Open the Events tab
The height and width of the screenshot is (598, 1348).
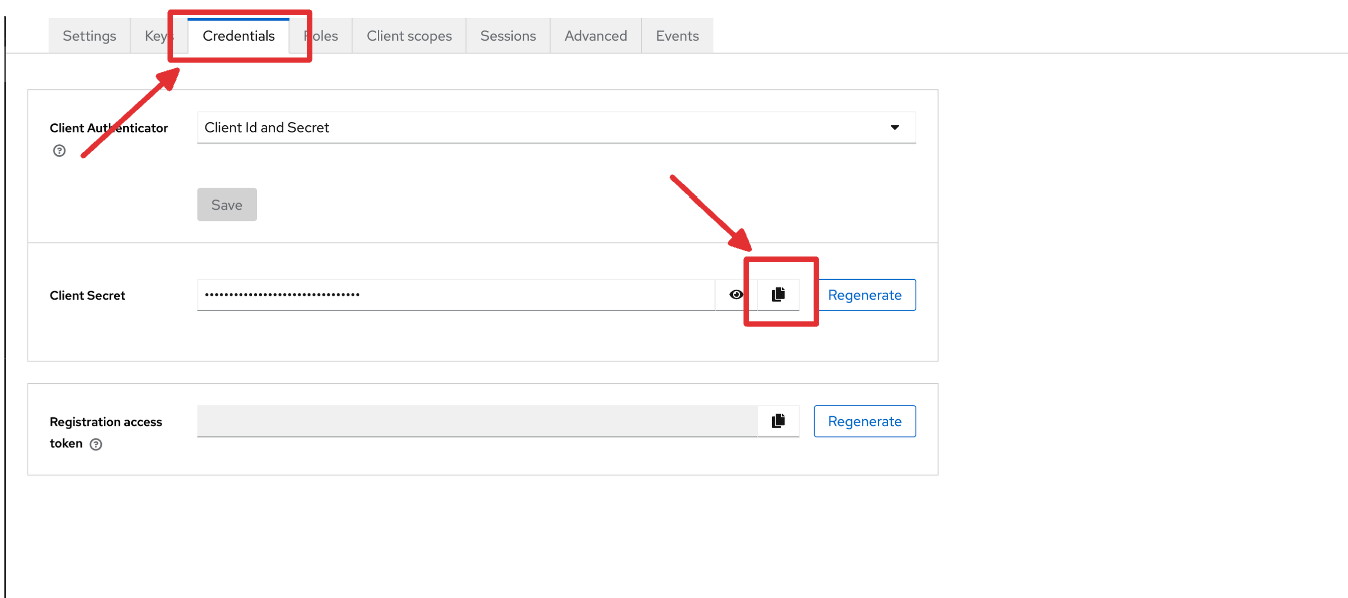pyautogui.click(x=677, y=36)
